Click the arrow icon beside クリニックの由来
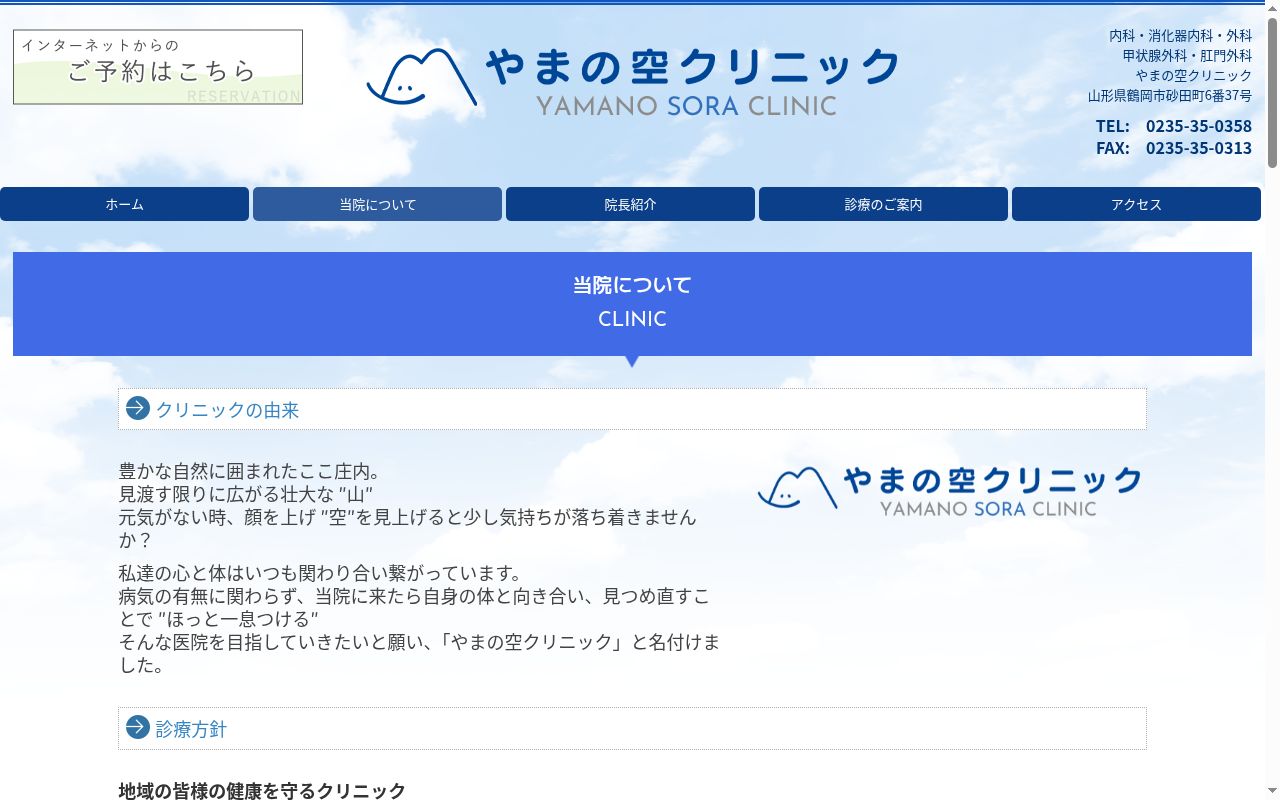Image resolution: width=1280 pixels, height=800 pixels. point(138,408)
